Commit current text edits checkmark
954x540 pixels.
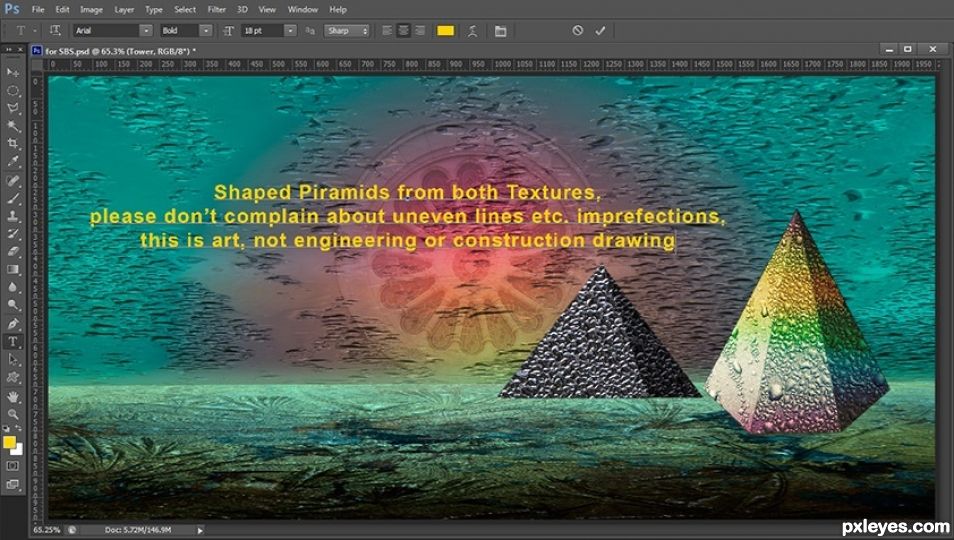(601, 30)
